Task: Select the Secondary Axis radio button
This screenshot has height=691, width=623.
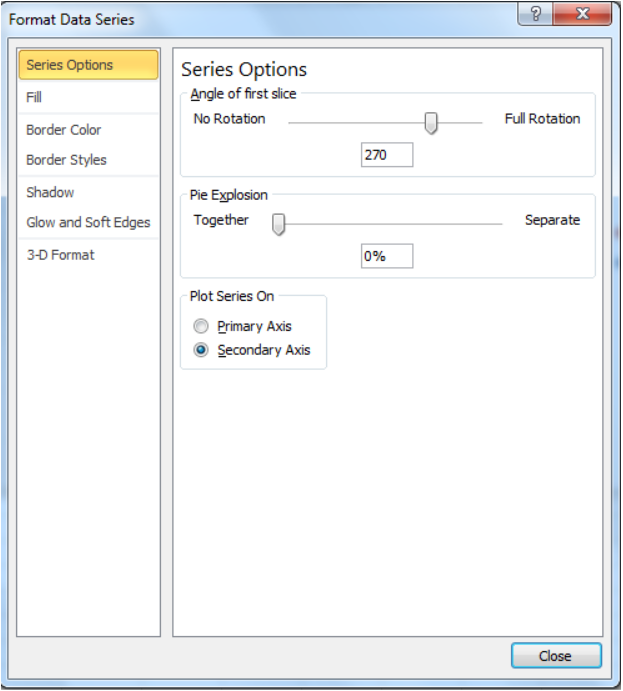Action: [201, 350]
